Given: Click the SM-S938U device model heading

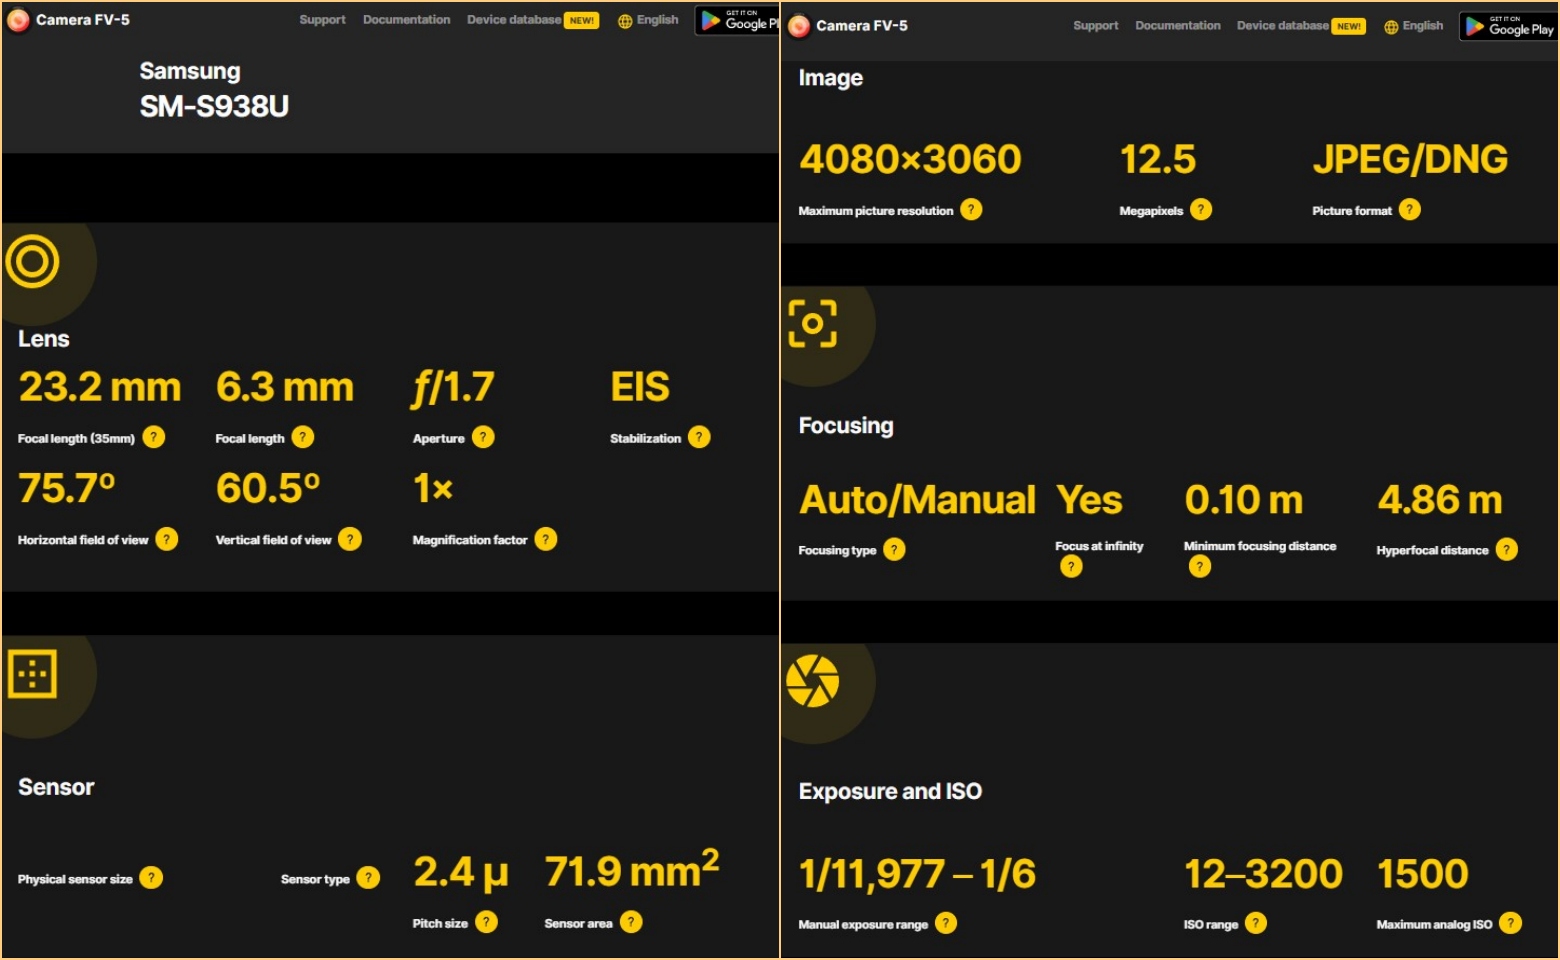Looking at the screenshot, I should (214, 106).
